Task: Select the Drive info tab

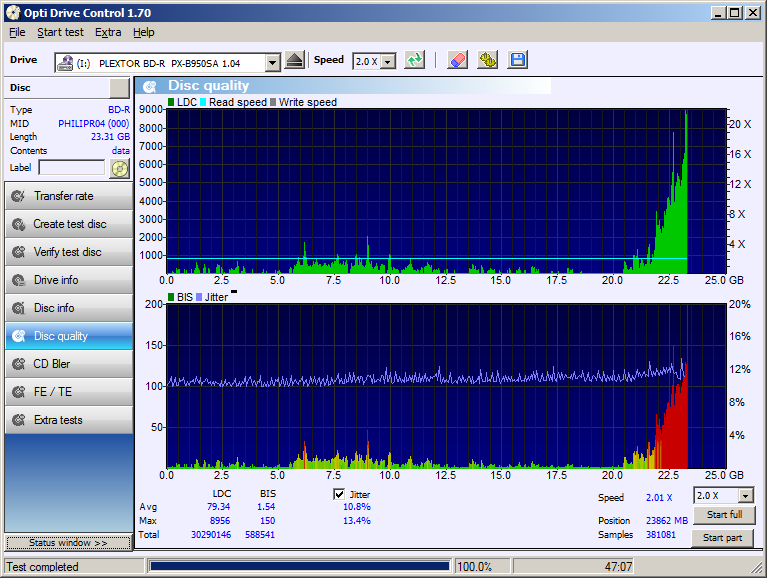Action: 68,280
